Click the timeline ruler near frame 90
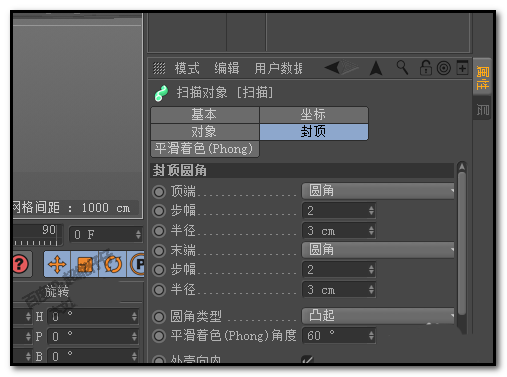507x377 pixels. 37,235
